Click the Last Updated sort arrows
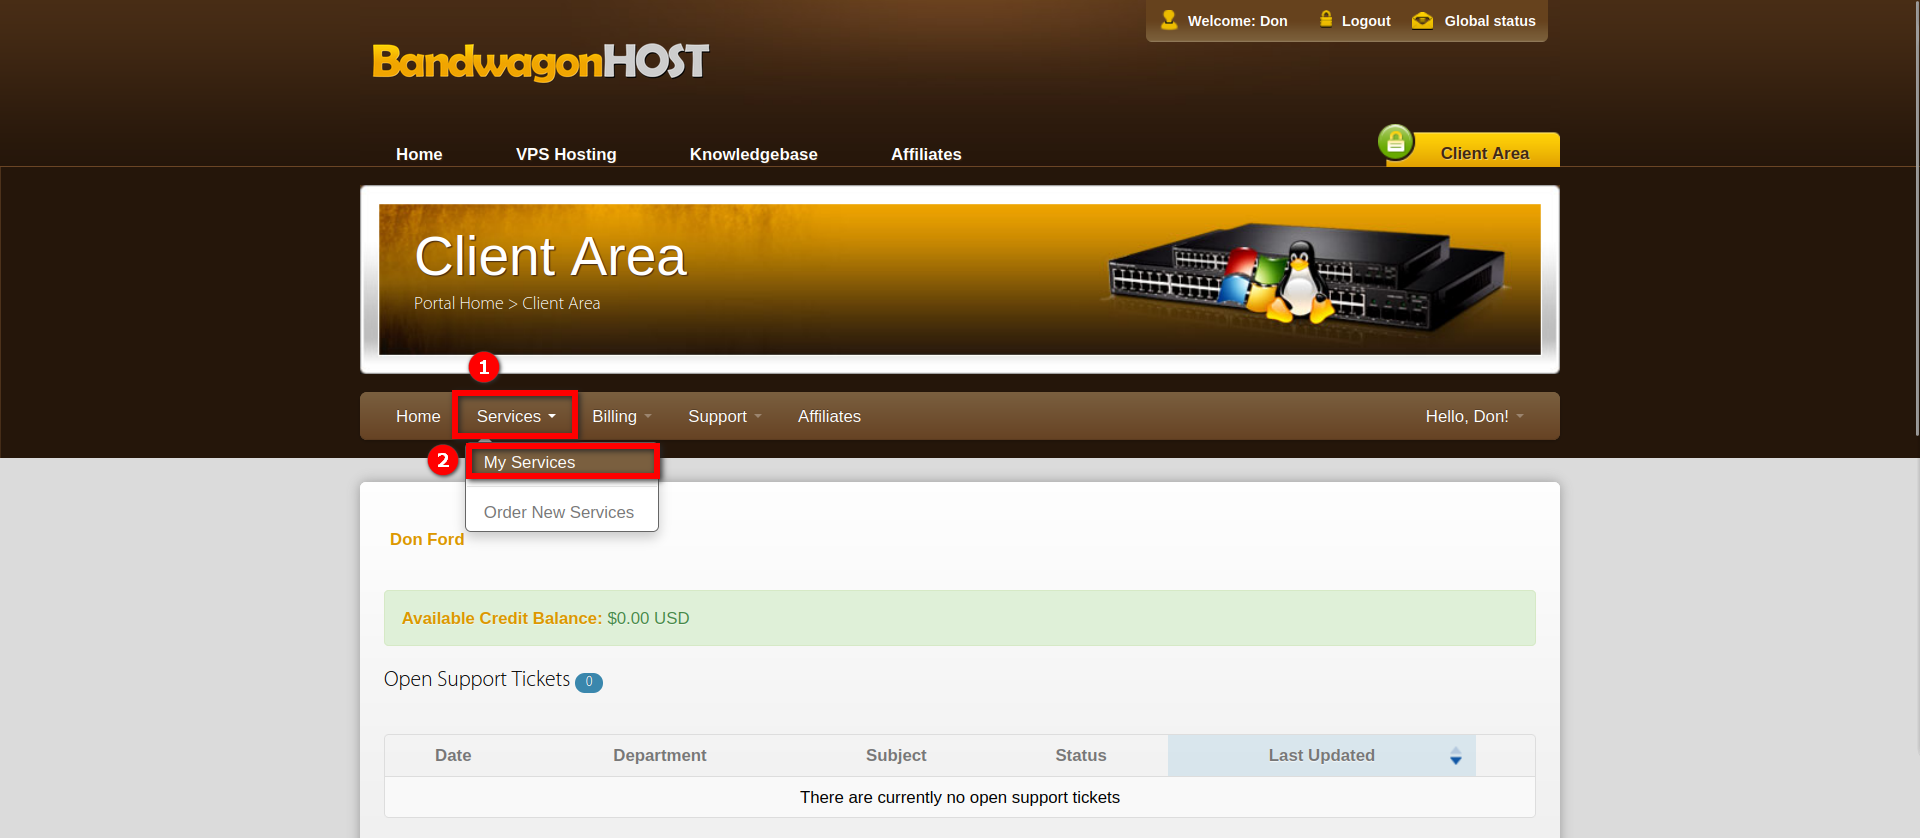This screenshot has height=838, width=1920. click(x=1455, y=756)
